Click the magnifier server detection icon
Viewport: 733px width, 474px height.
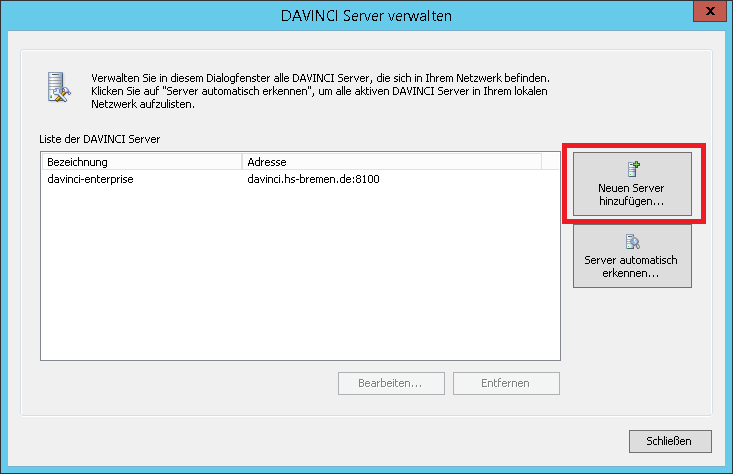[631, 241]
